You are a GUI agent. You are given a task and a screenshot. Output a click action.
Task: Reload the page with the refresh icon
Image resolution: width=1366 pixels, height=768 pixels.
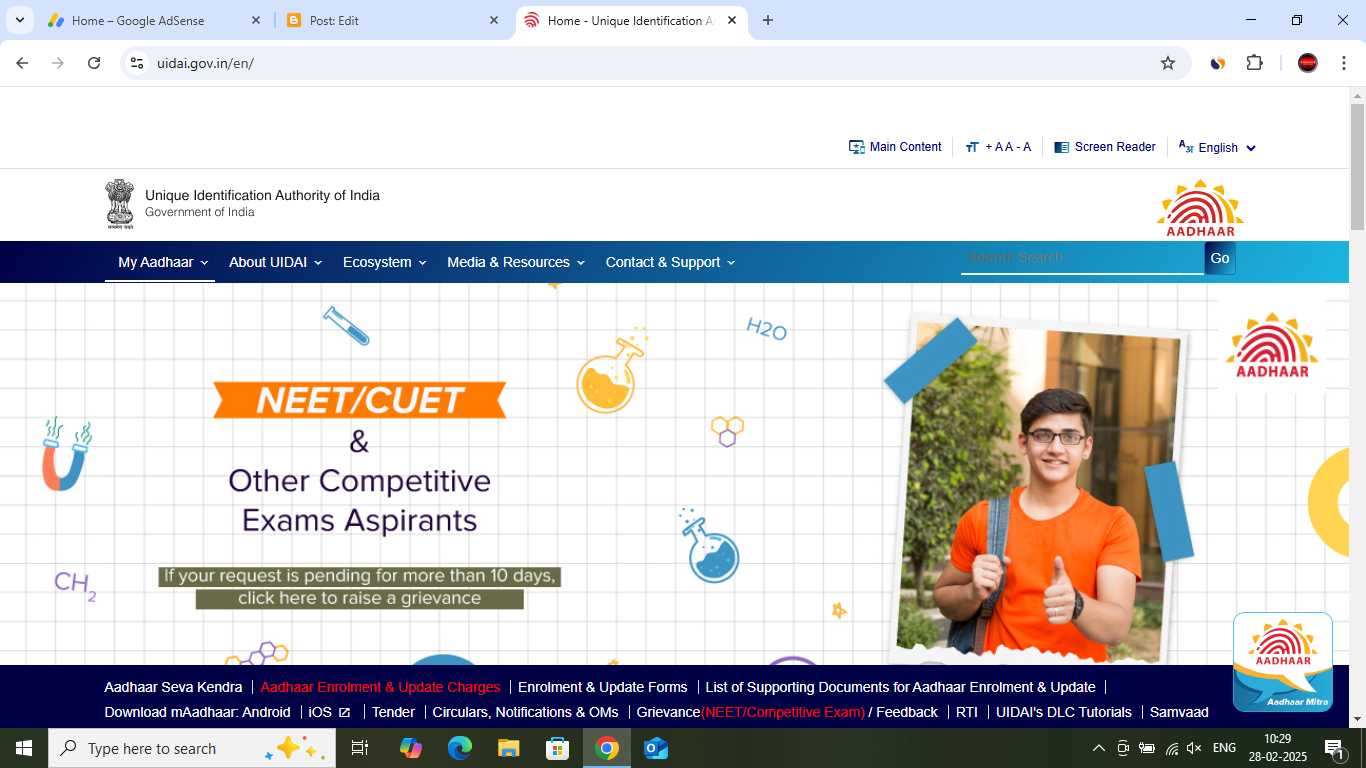(x=94, y=63)
